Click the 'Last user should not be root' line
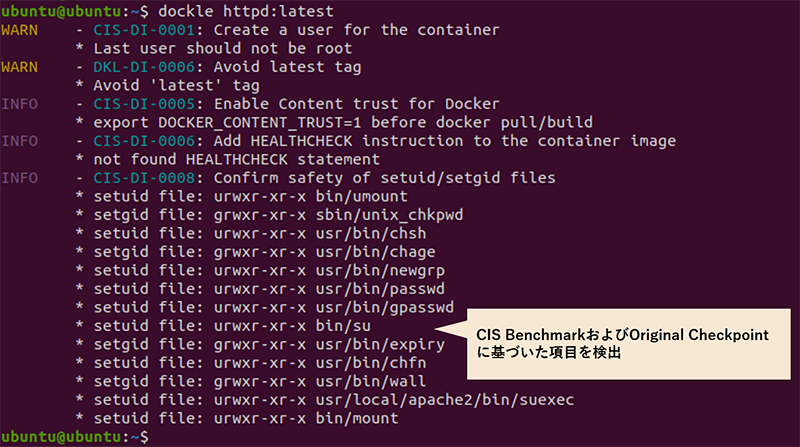 [222, 48]
